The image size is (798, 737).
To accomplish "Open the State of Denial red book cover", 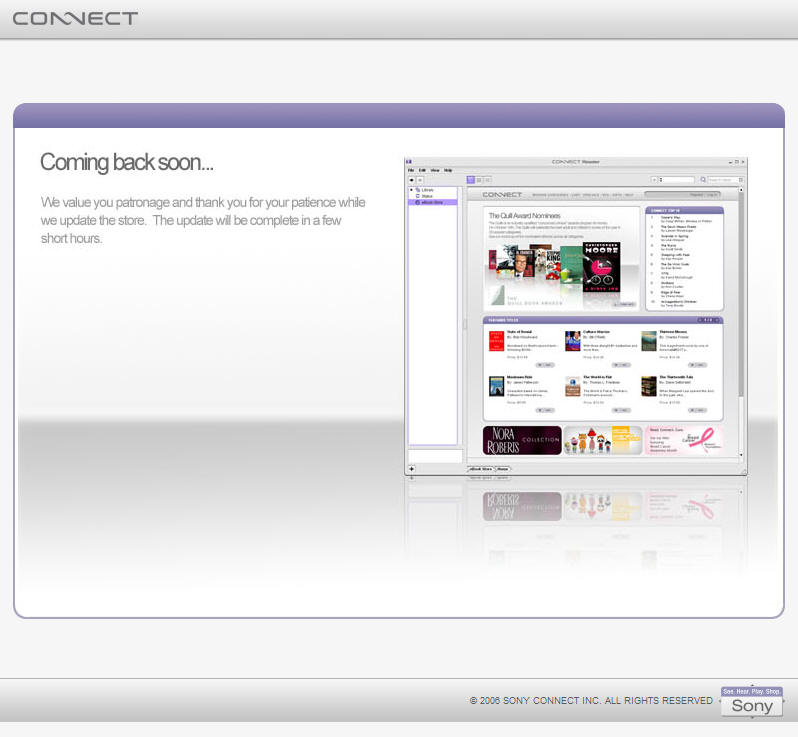I will click(496, 341).
